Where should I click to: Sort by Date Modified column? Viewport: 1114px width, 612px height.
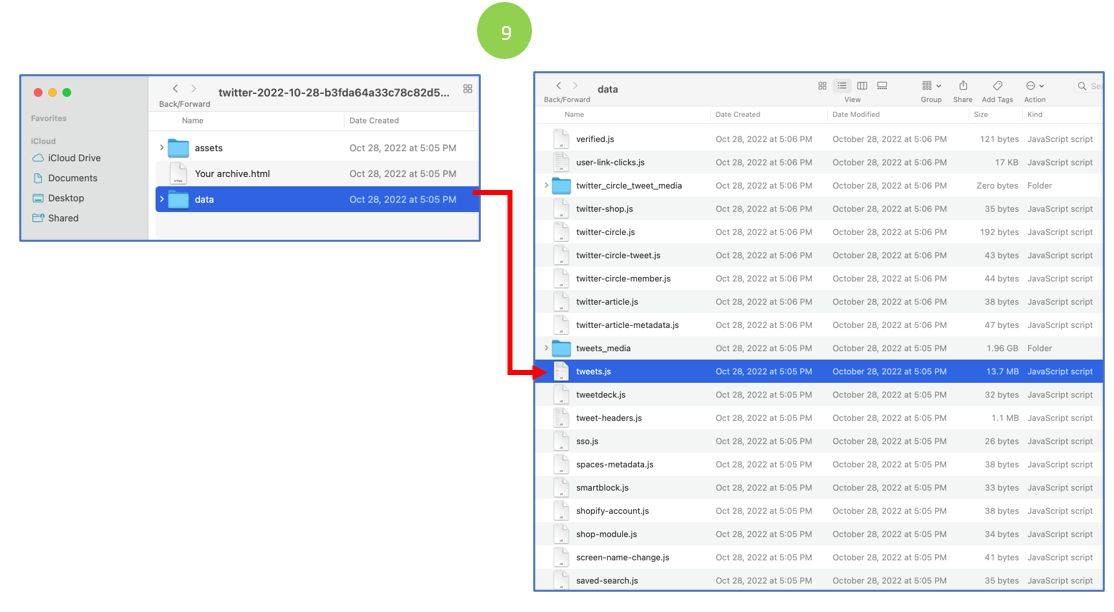(x=855, y=114)
